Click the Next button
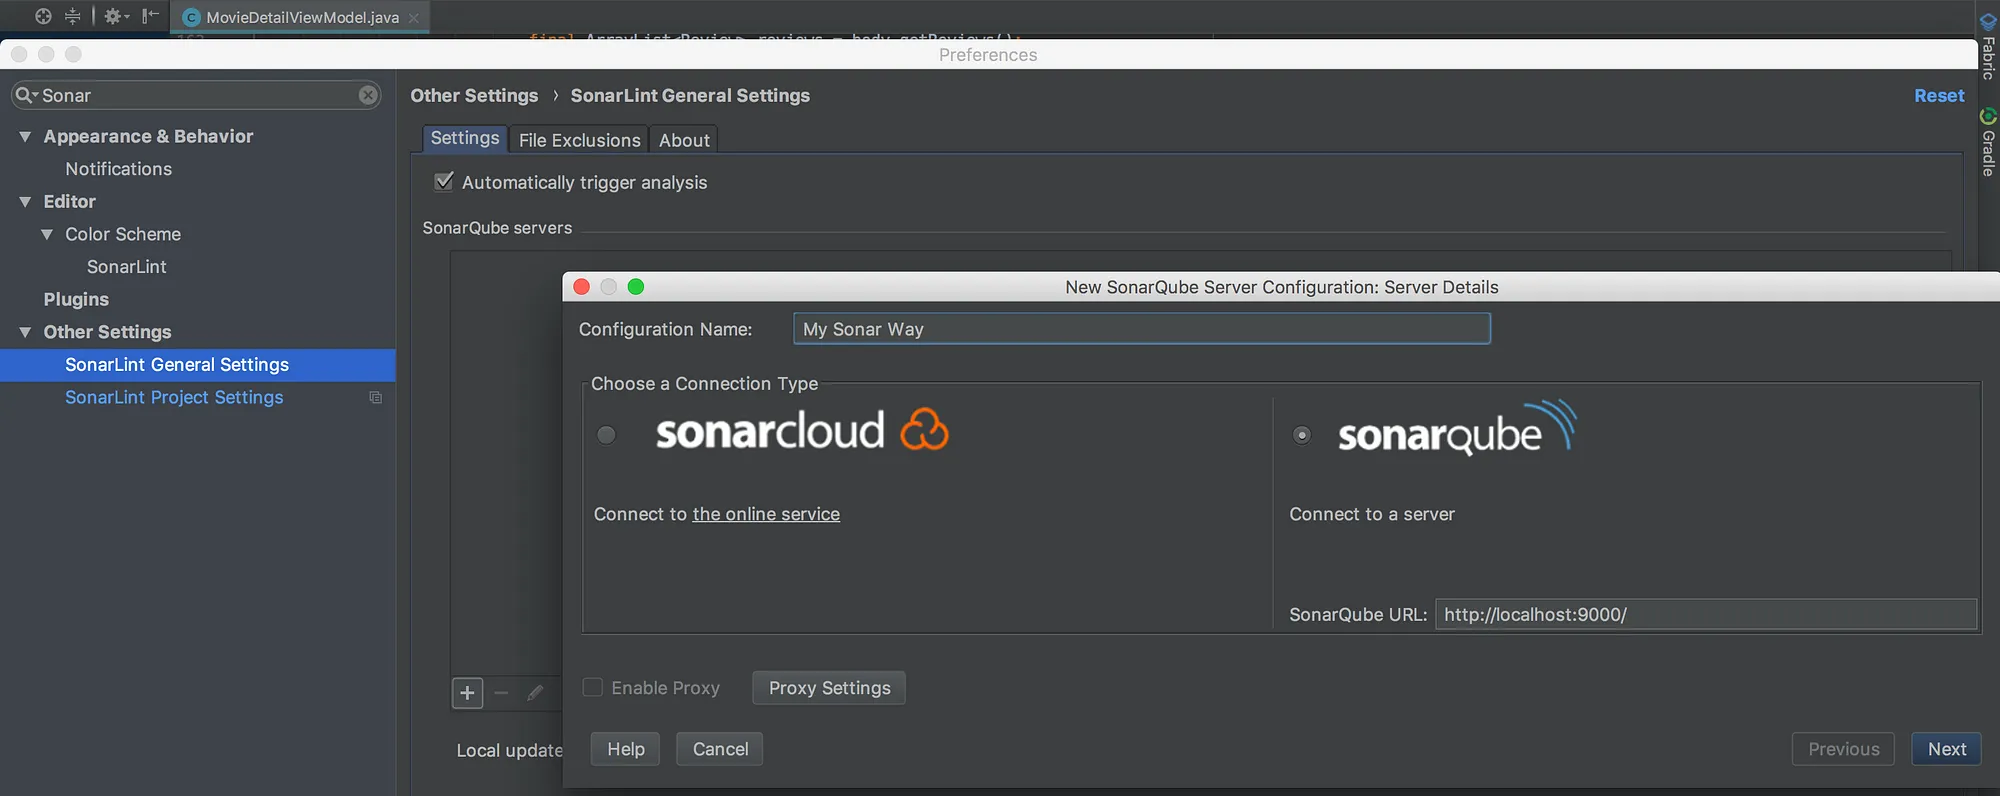This screenshot has width=2000, height=796. (1946, 749)
